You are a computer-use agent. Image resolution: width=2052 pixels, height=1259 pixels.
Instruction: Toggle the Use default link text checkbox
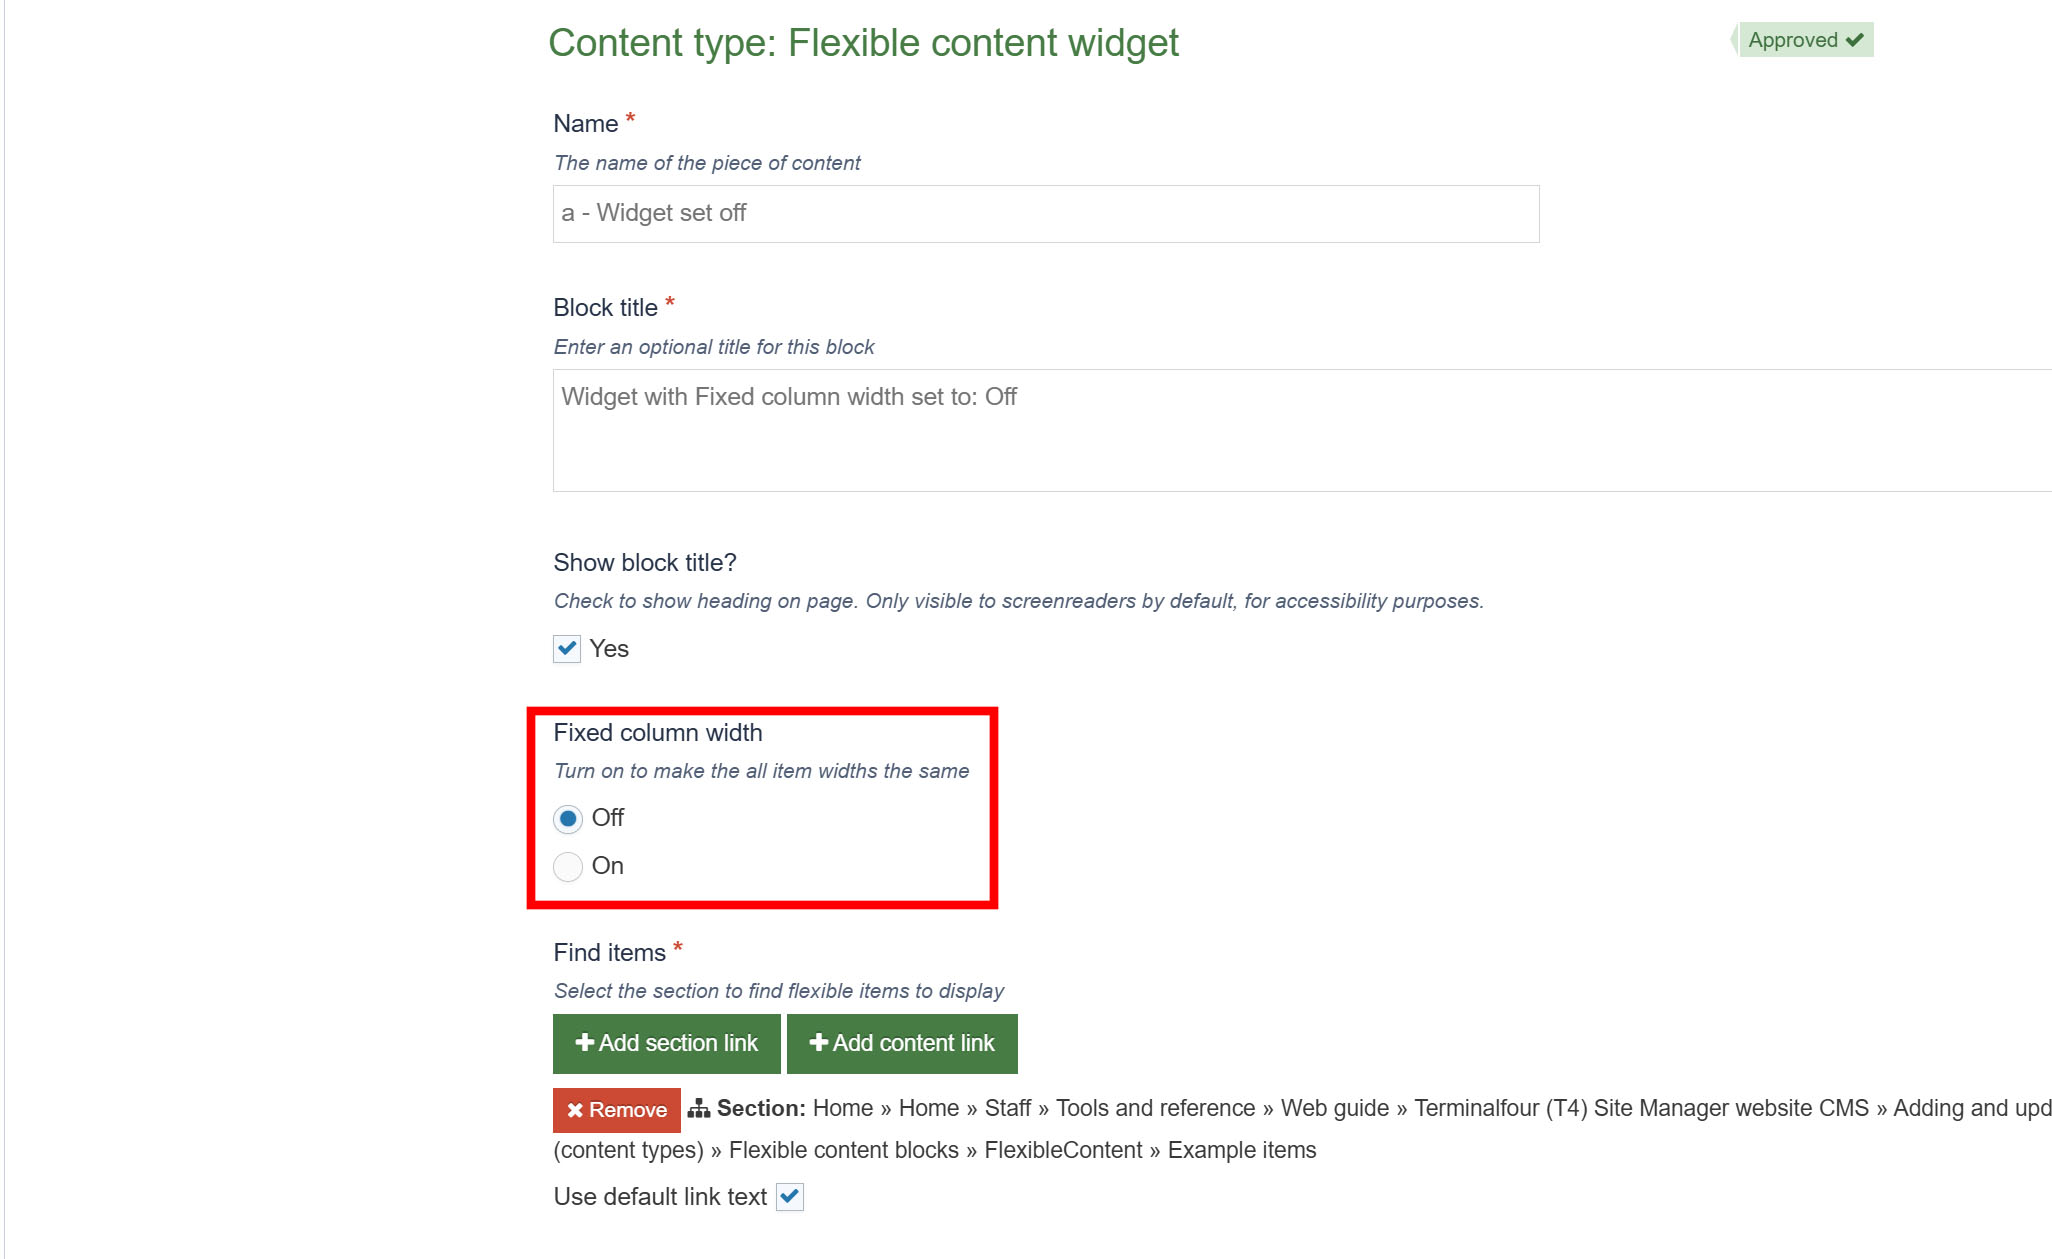point(790,1197)
